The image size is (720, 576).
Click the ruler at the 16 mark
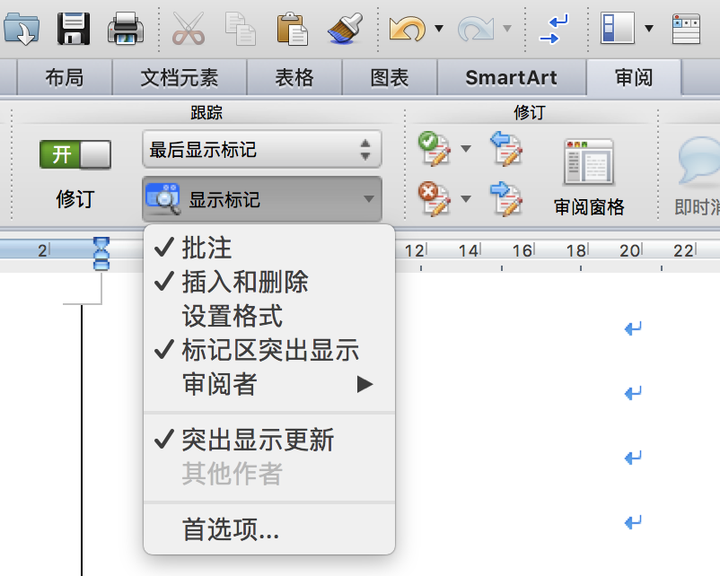tap(523, 251)
